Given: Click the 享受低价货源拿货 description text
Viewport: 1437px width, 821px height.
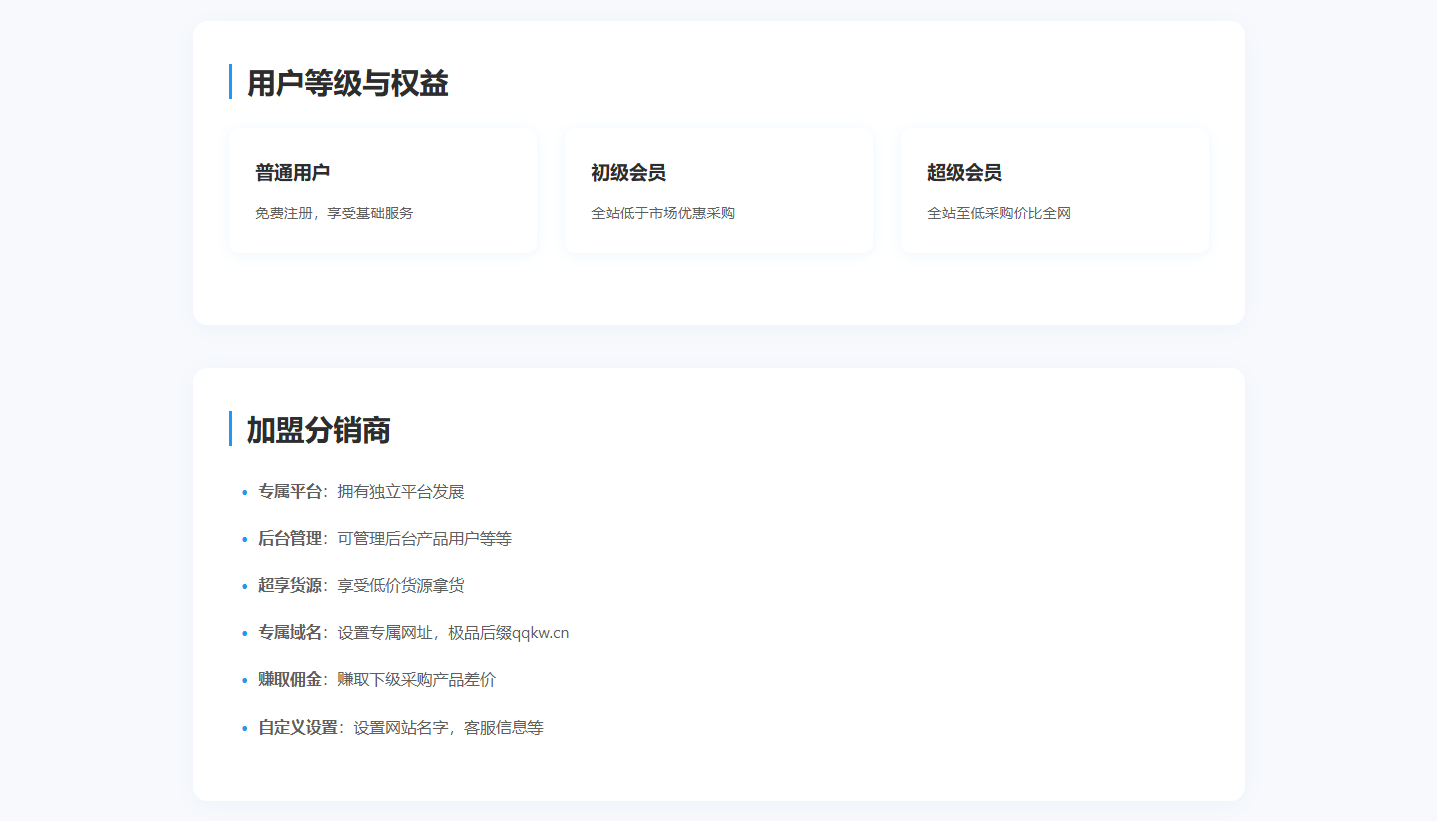Looking at the screenshot, I should (401, 586).
